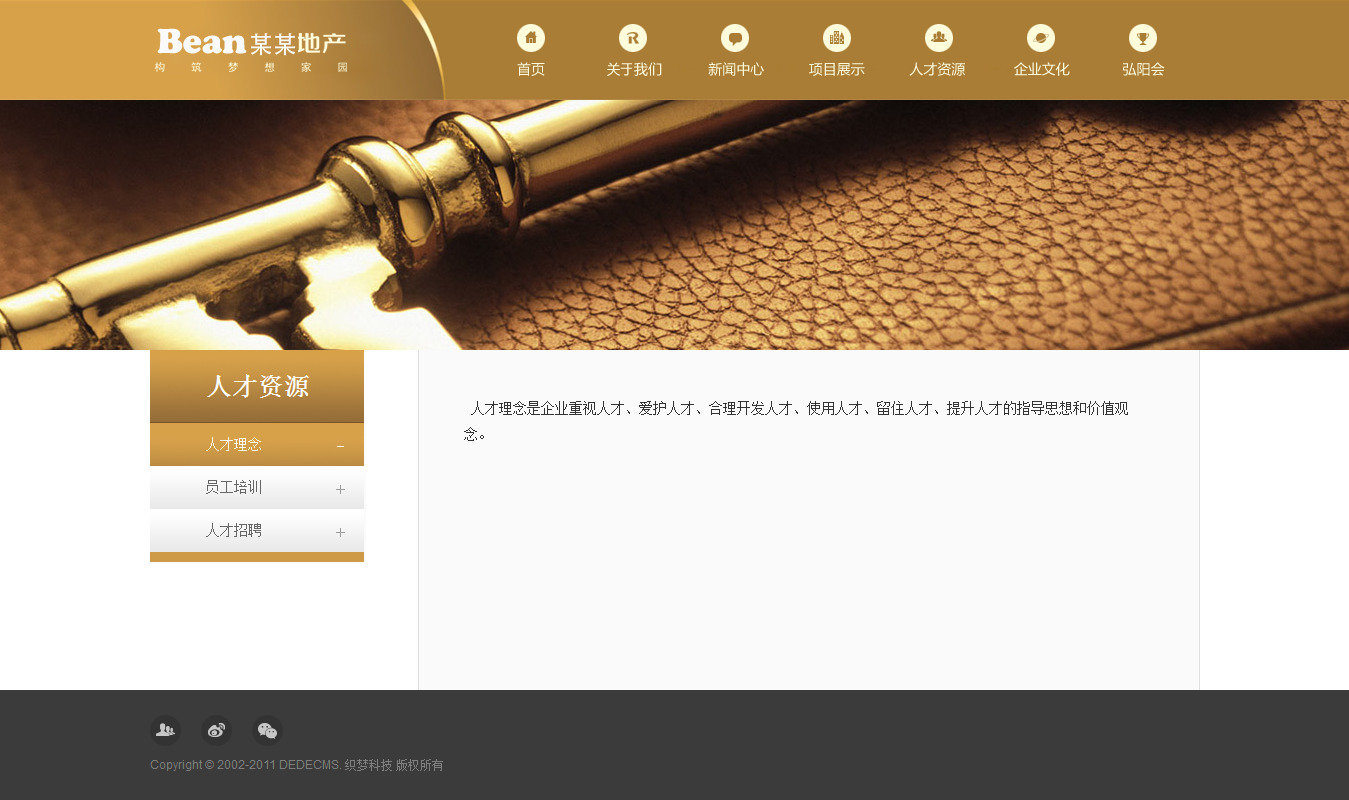Open the Weibo icon in the footer
Image resolution: width=1349 pixels, height=800 pixels.
coord(216,731)
